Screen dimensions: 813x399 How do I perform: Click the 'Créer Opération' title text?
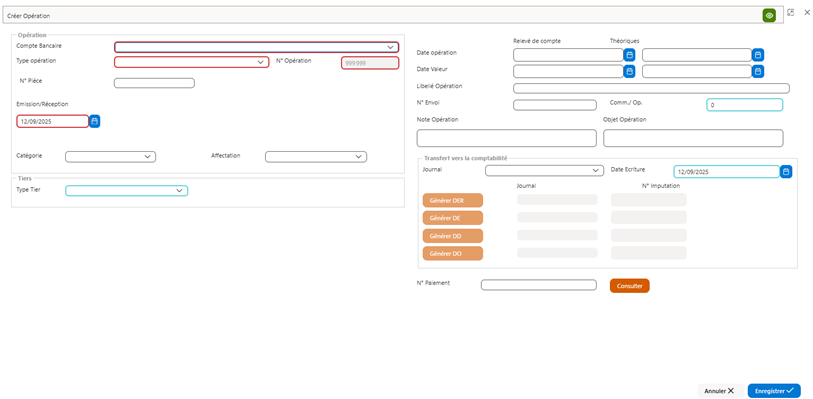[29, 16]
